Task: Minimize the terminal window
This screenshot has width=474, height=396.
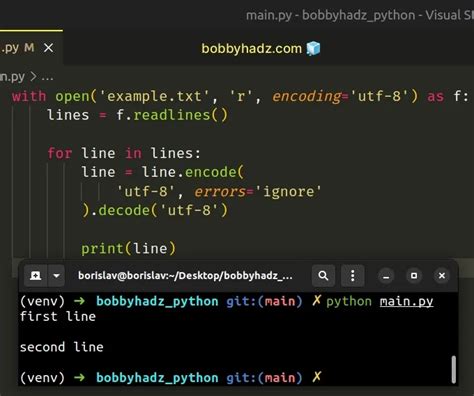Action: [386, 276]
